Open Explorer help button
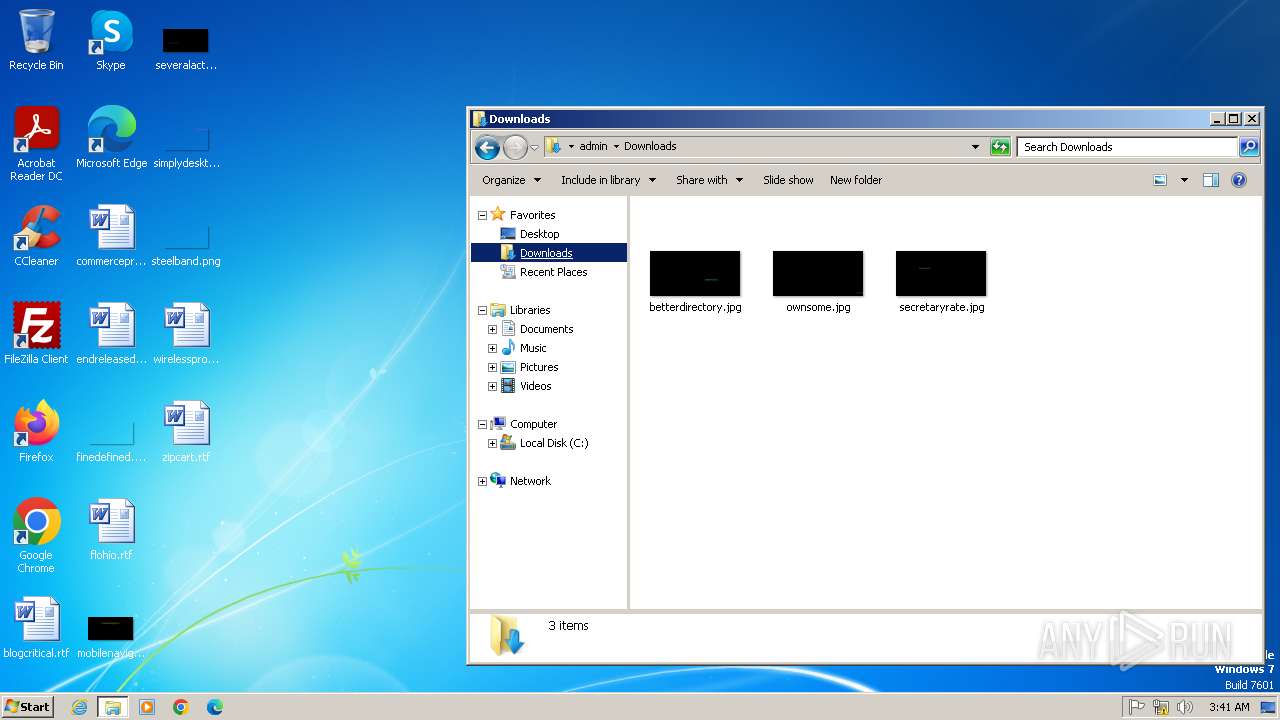Viewport: 1280px width, 720px height. [1239, 180]
